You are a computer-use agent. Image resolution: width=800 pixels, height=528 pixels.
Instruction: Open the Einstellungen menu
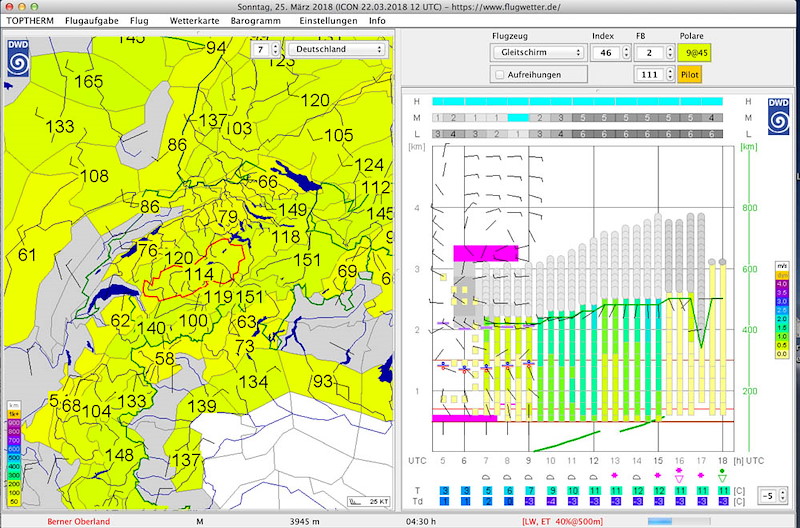[x=328, y=21]
